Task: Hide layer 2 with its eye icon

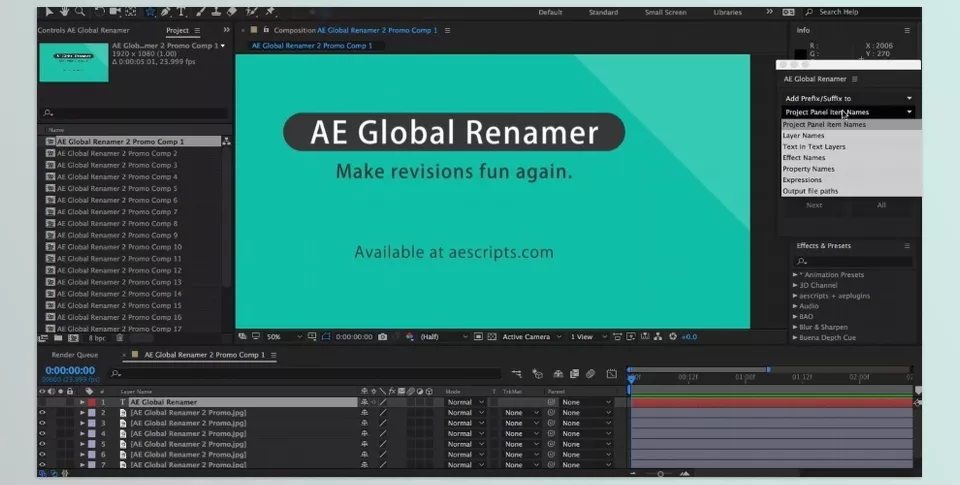Action: point(42,413)
